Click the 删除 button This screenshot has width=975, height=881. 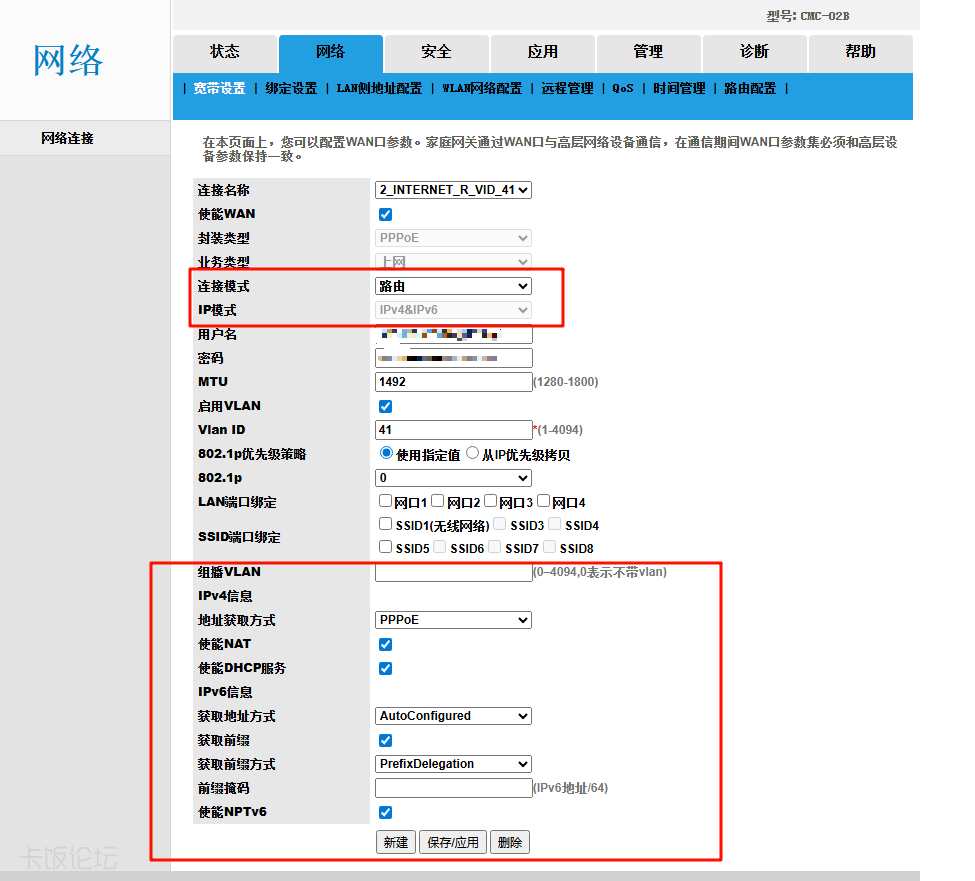click(510, 842)
